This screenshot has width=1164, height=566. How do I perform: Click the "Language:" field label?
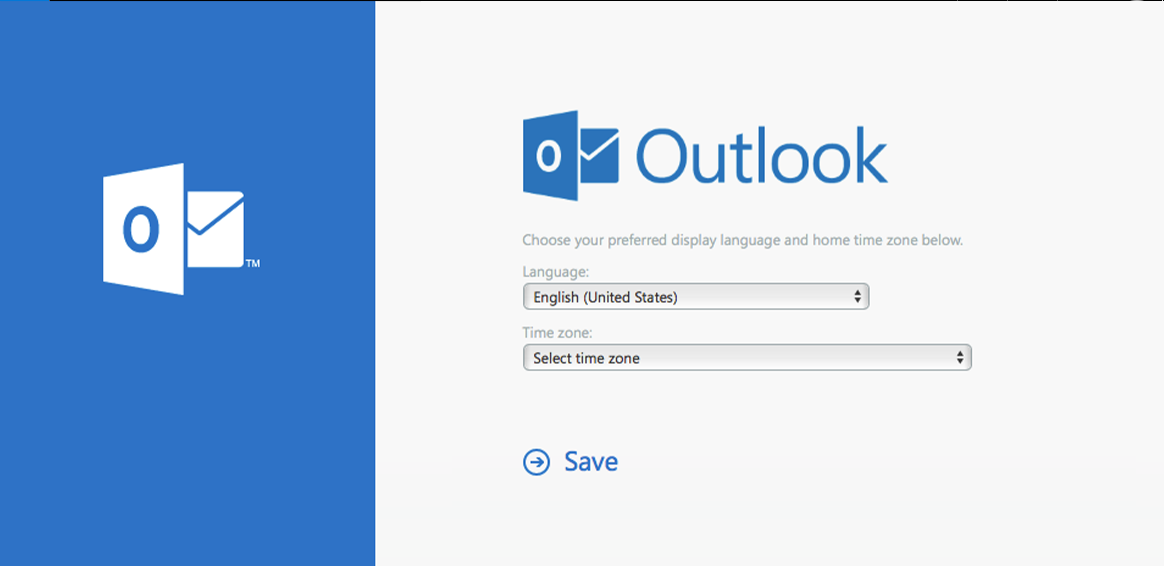556,272
